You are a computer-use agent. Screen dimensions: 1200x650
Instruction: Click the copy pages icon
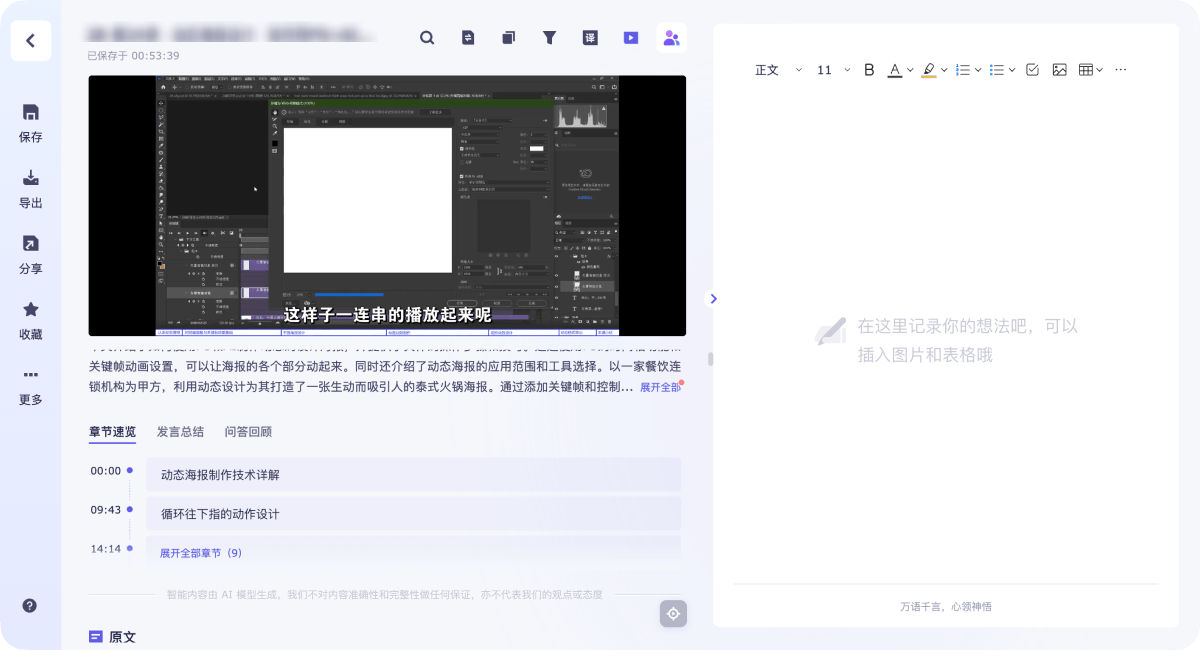509,38
